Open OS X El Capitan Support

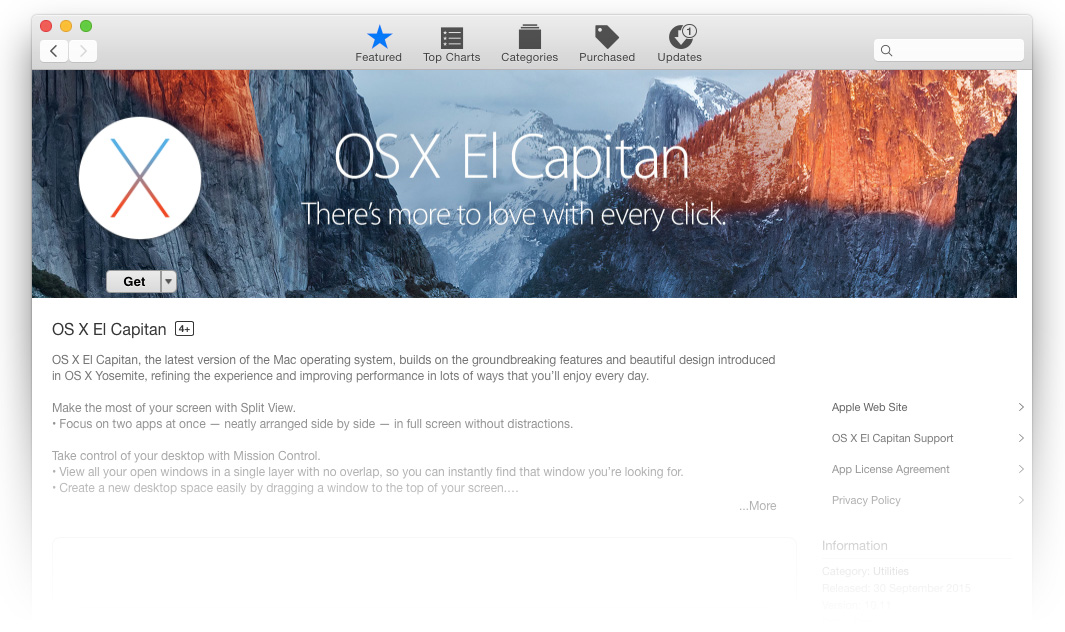[892, 438]
